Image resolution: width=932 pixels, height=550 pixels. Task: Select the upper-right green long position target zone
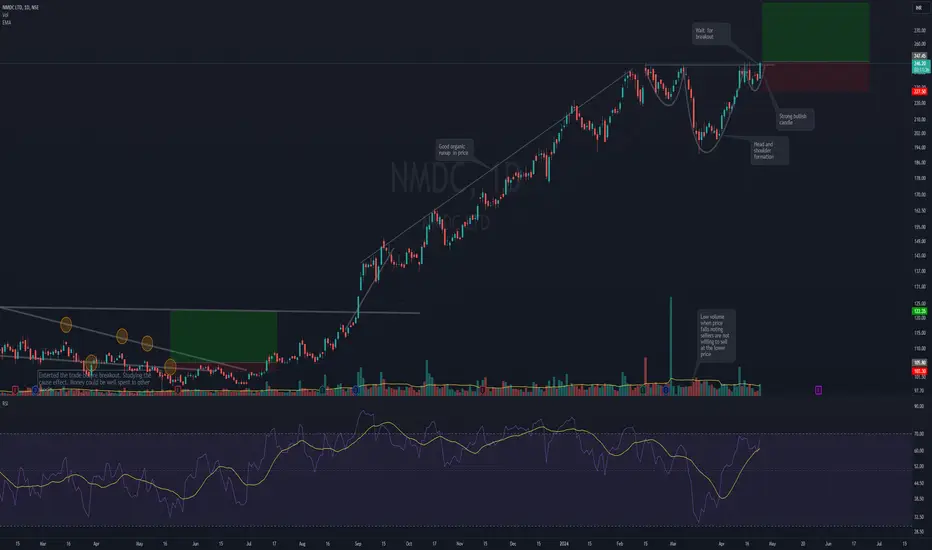[x=816, y=32]
